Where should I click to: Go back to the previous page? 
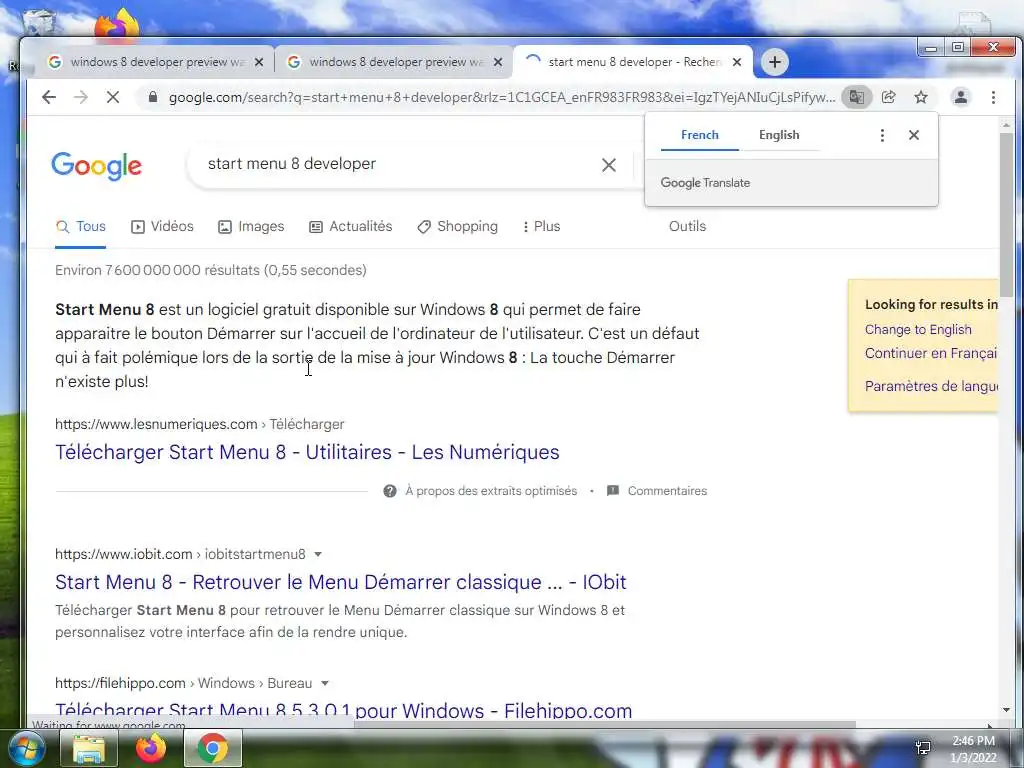tap(49, 97)
